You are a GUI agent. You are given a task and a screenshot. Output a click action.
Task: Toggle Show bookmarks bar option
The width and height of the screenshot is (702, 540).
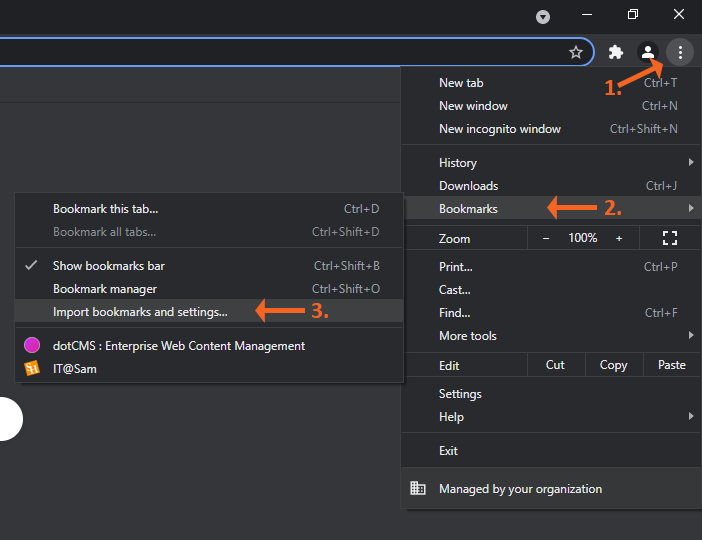pyautogui.click(x=108, y=266)
